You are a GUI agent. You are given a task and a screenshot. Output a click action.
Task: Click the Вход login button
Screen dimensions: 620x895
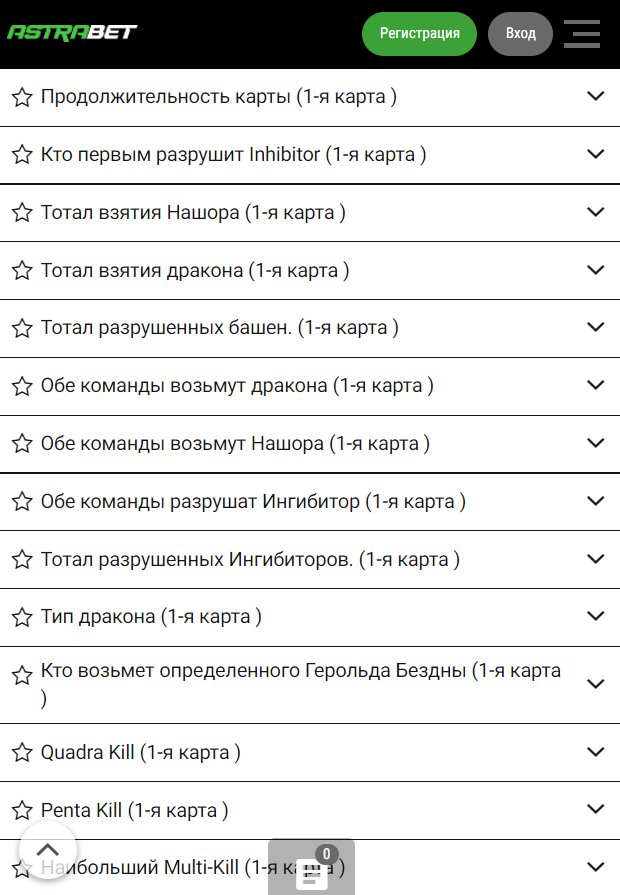pos(520,33)
